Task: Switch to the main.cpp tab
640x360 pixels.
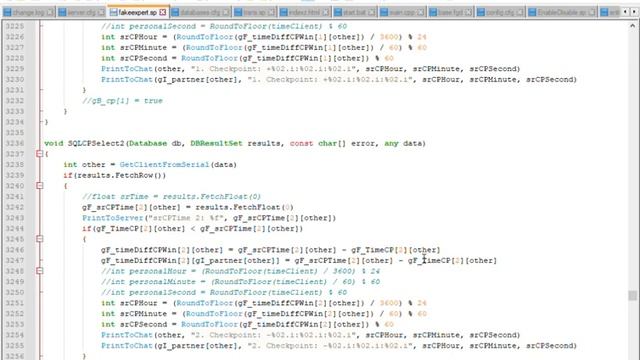Action: tap(402, 12)
